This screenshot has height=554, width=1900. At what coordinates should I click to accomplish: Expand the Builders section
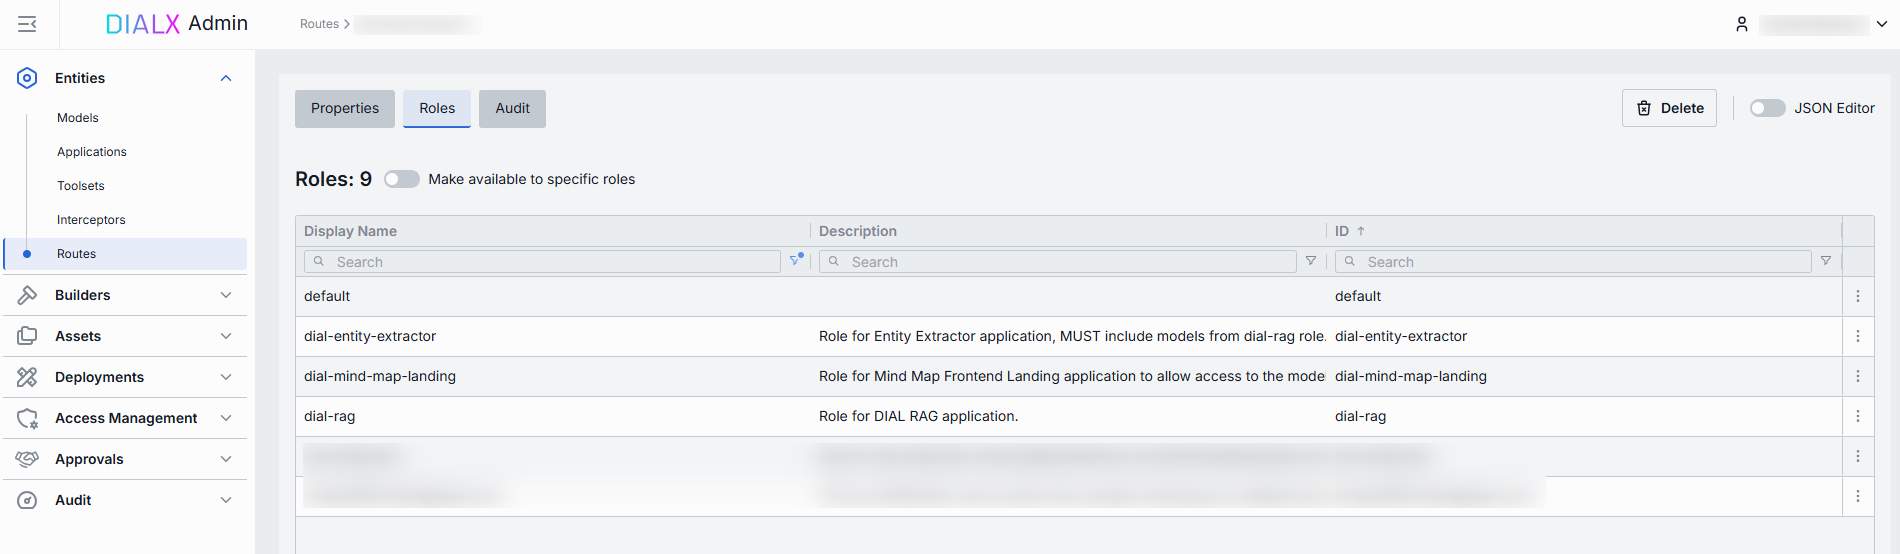click(x=226, y=295)
